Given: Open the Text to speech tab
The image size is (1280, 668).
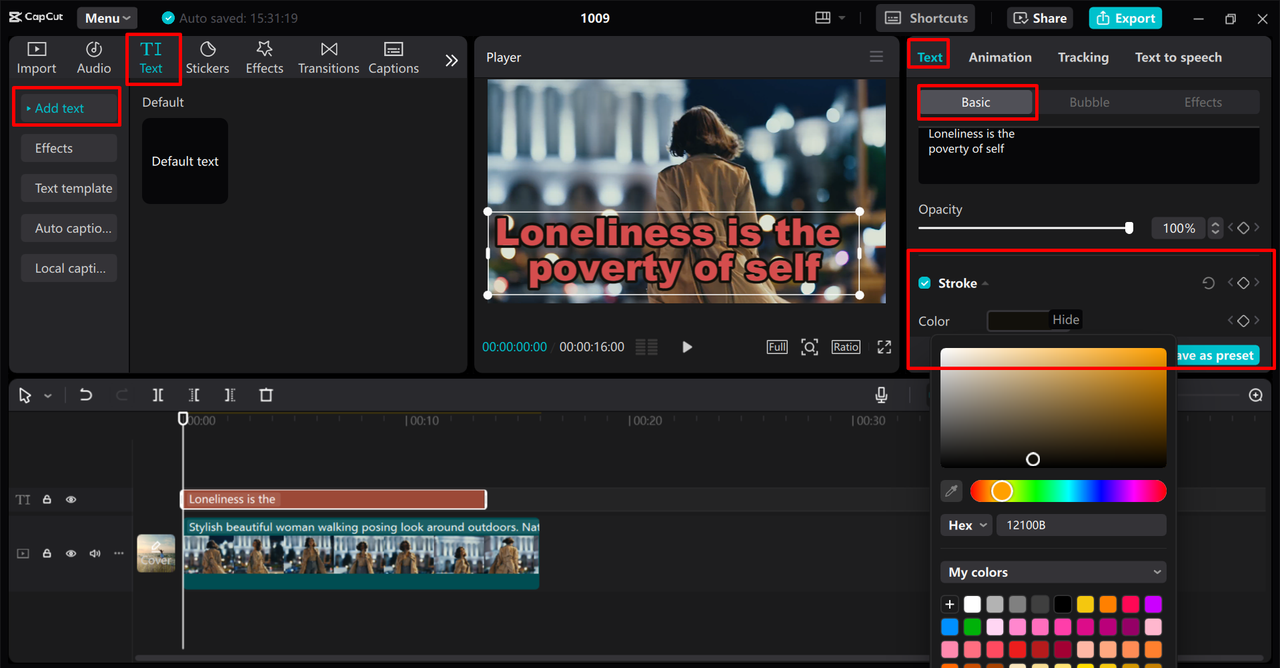Looking at the screenshot, I should [x=1178, y=57].
